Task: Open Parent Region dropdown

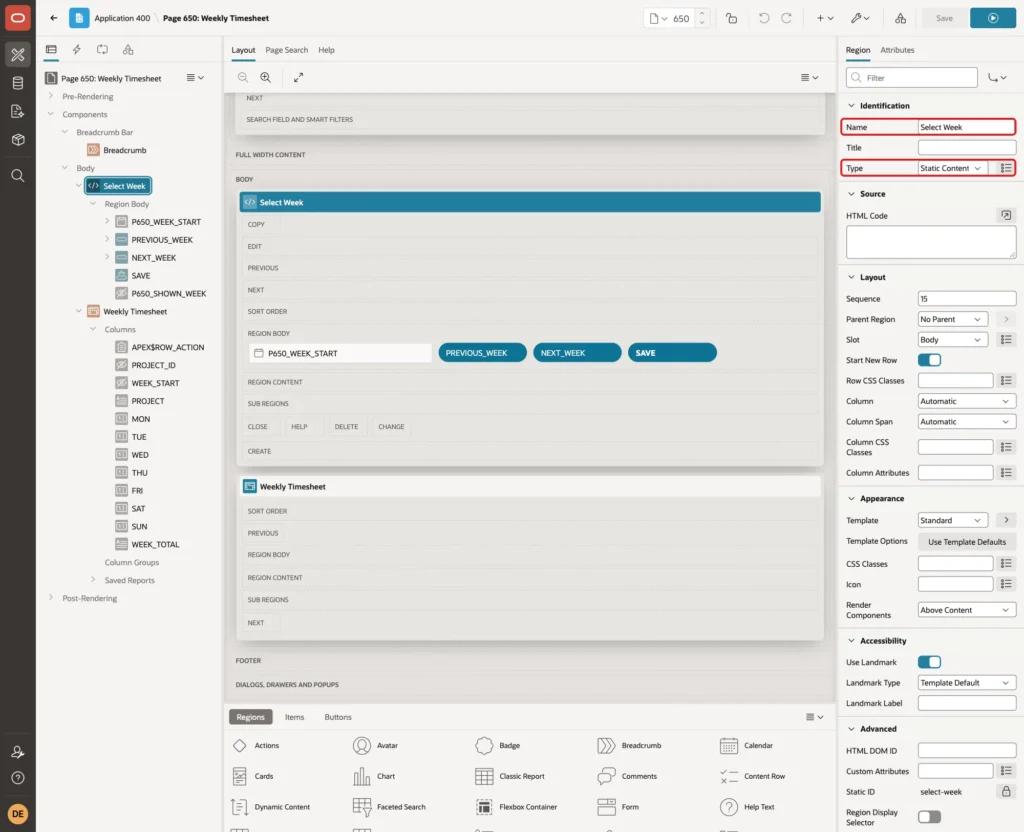Action: click(952, 319)
